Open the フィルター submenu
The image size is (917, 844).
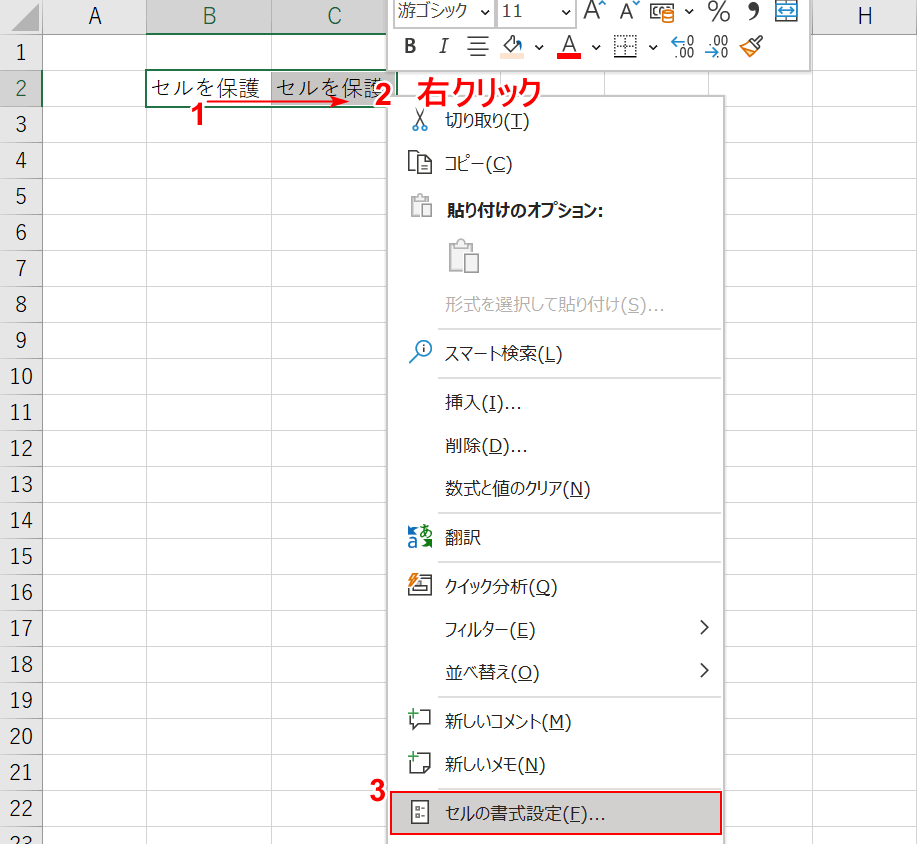pos(490,629)
